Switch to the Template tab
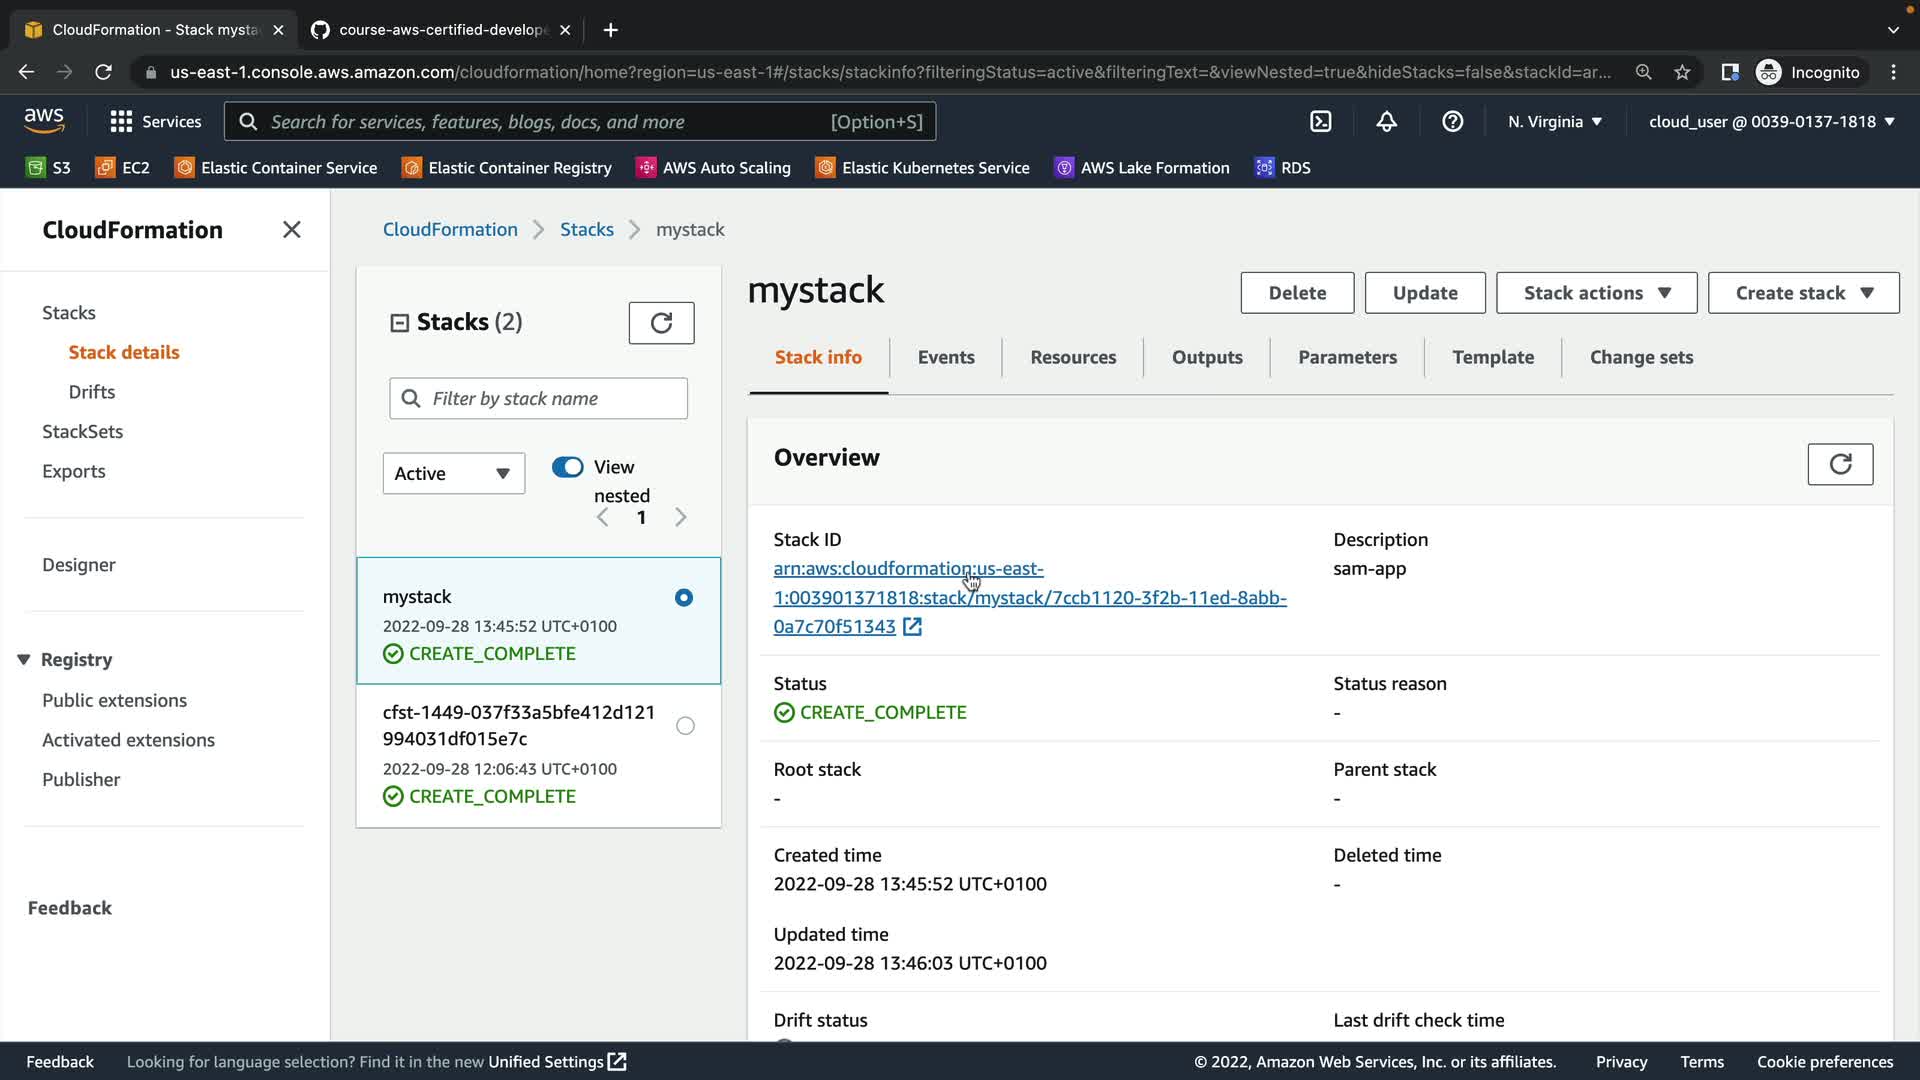This screenshot has width=1920, height=1080. (1492, 358)
